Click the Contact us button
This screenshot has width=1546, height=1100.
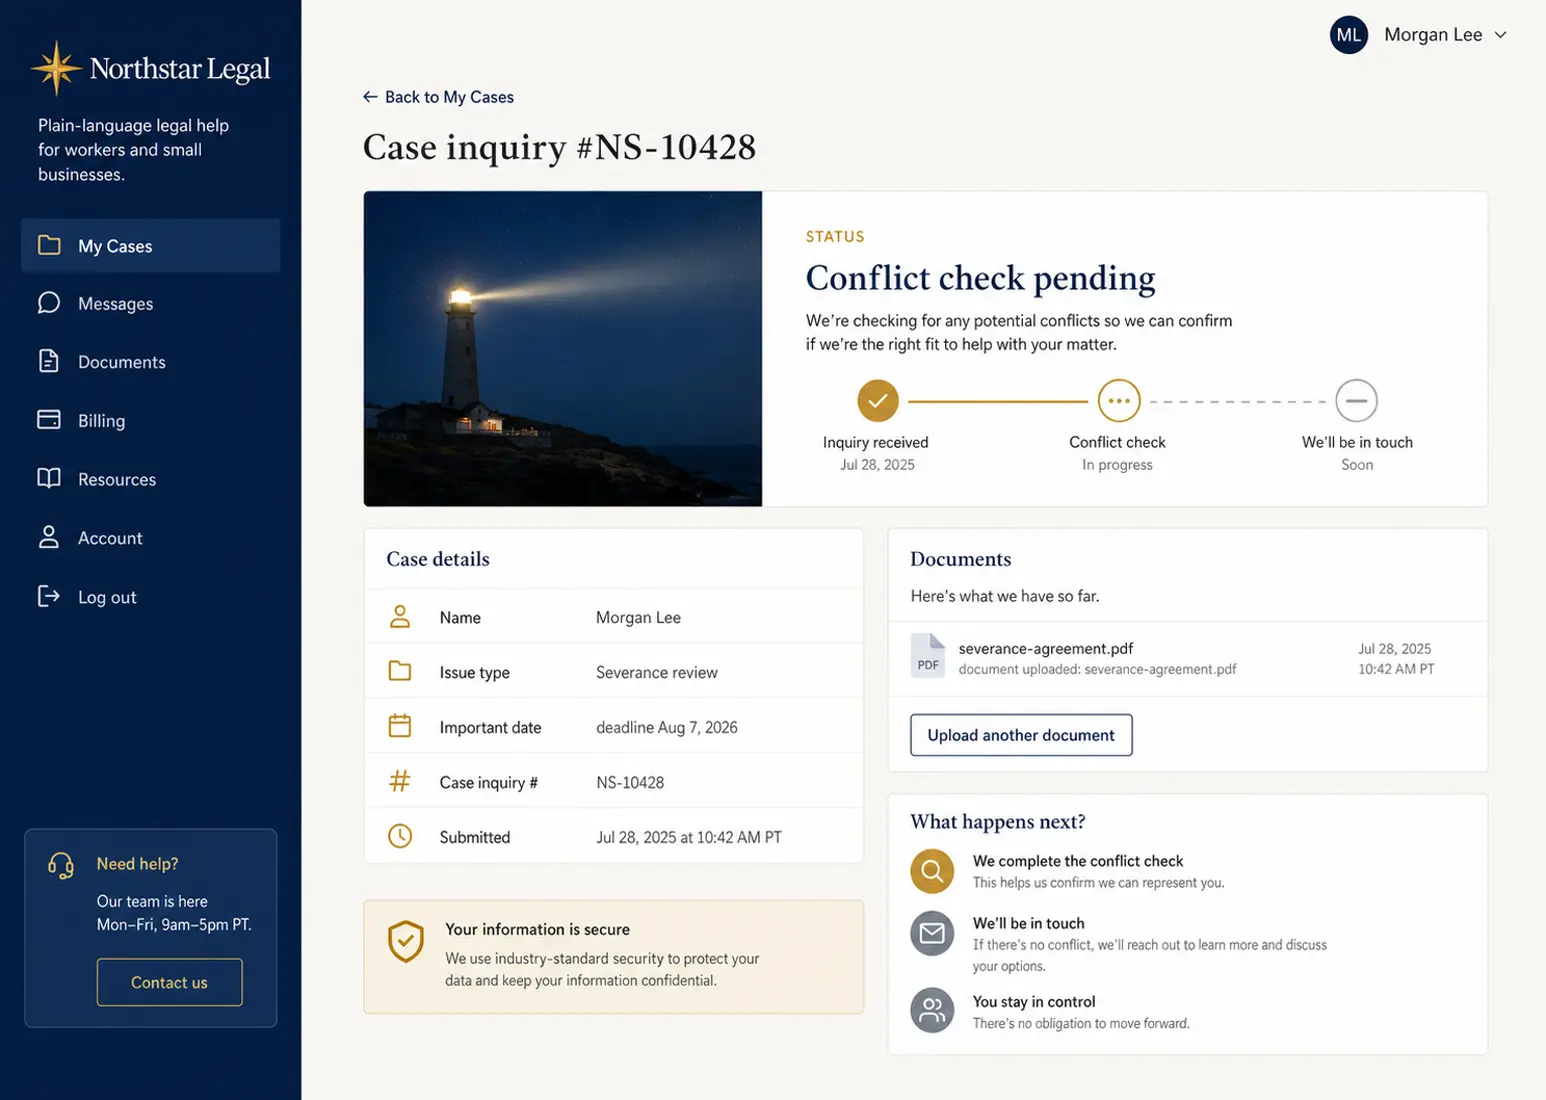169,982
